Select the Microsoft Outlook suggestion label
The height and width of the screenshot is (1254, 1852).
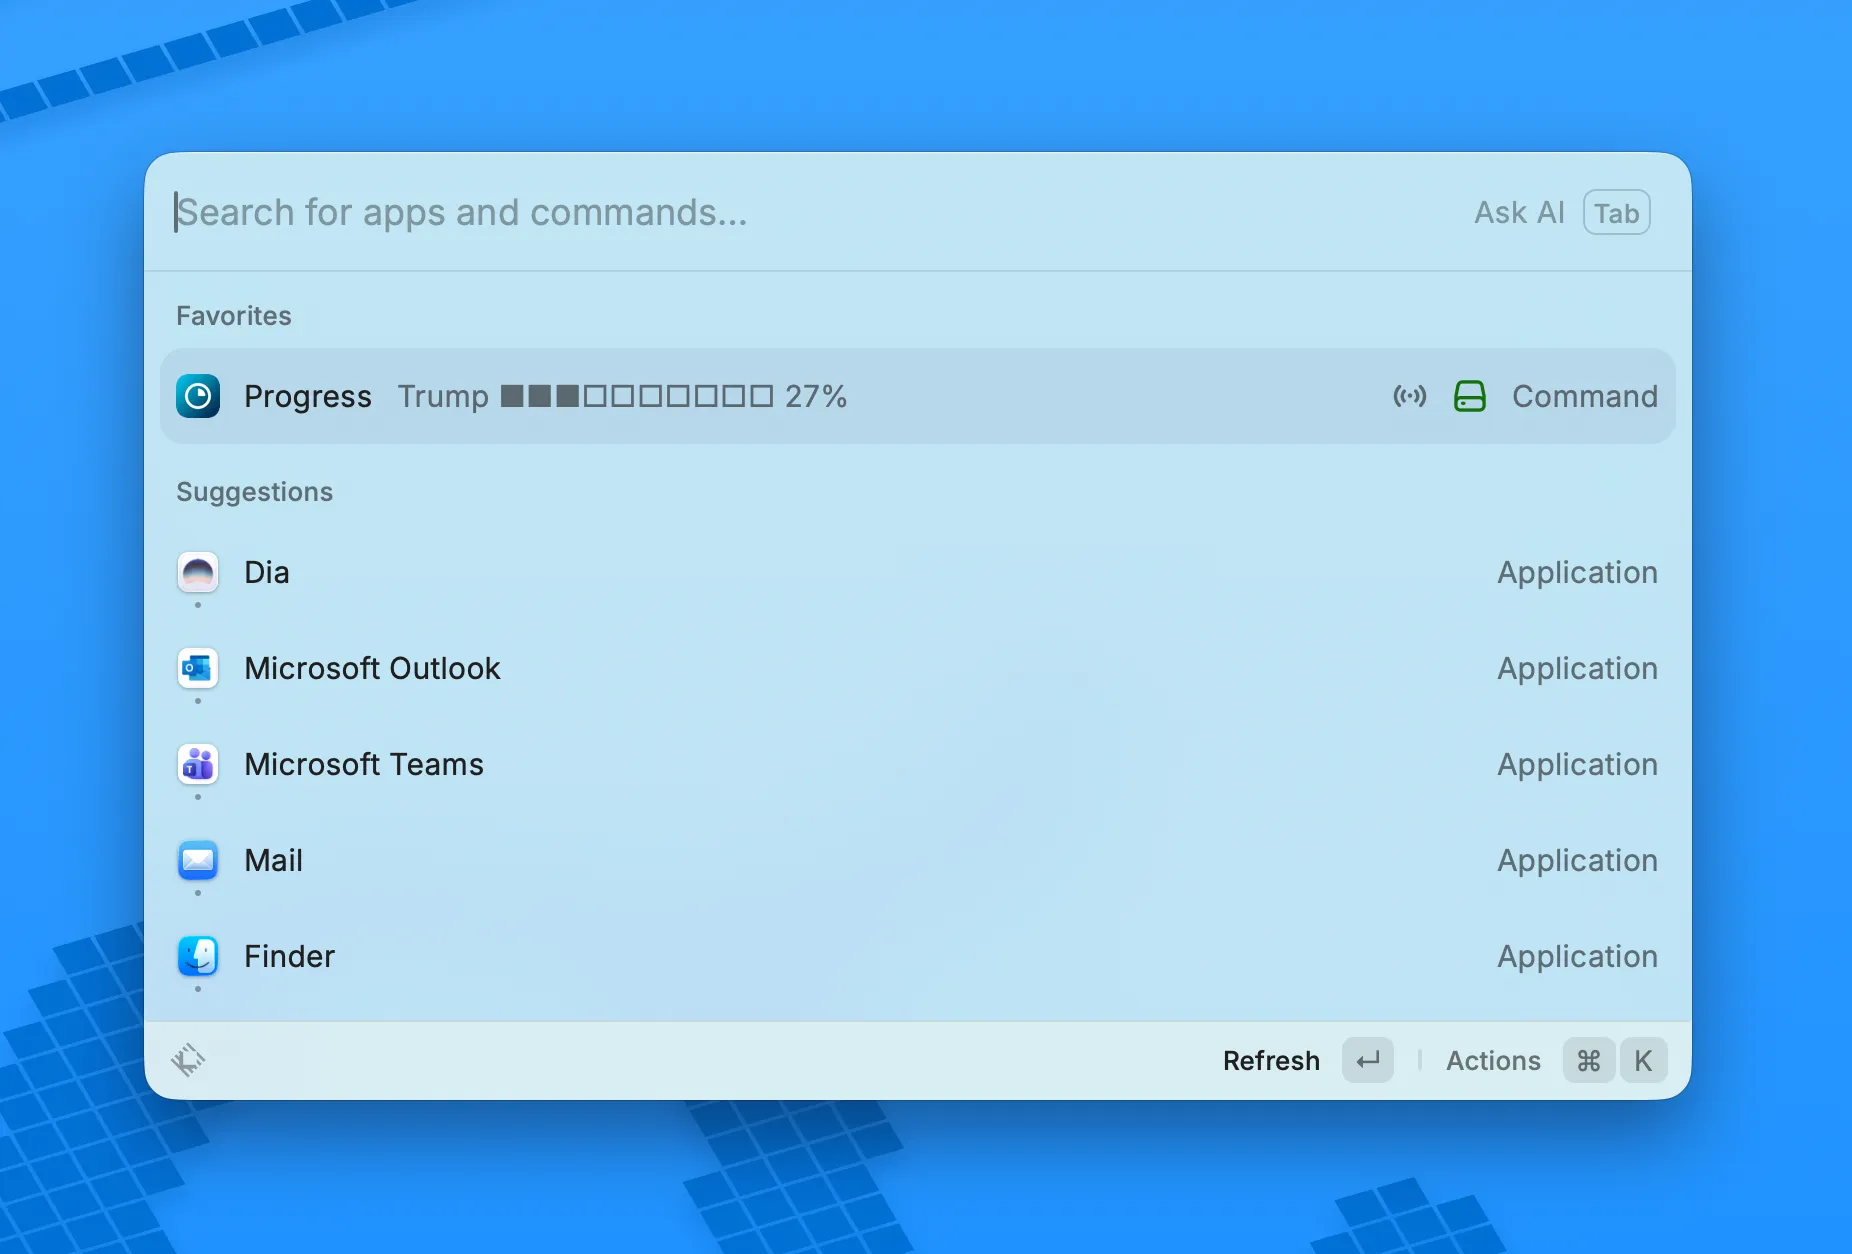[x=372, y=668]
